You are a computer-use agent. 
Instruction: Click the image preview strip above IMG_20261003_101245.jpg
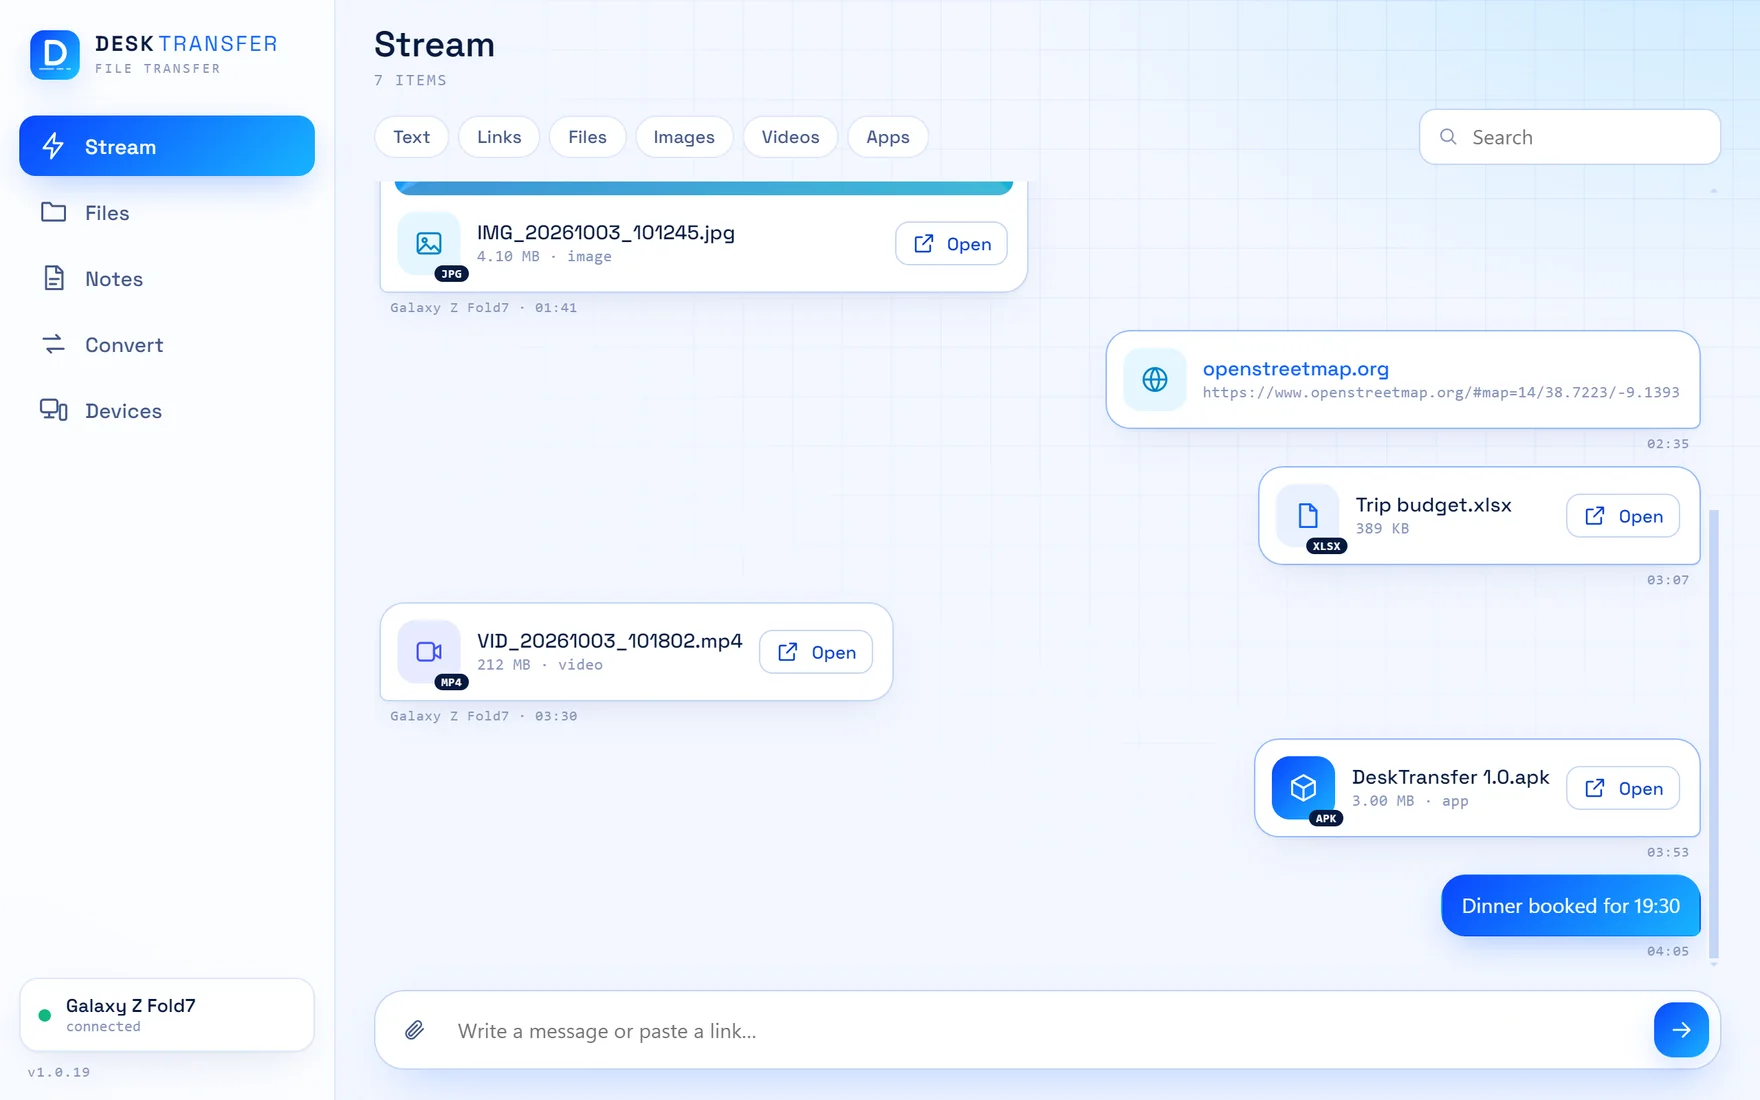tap(704, 188)
